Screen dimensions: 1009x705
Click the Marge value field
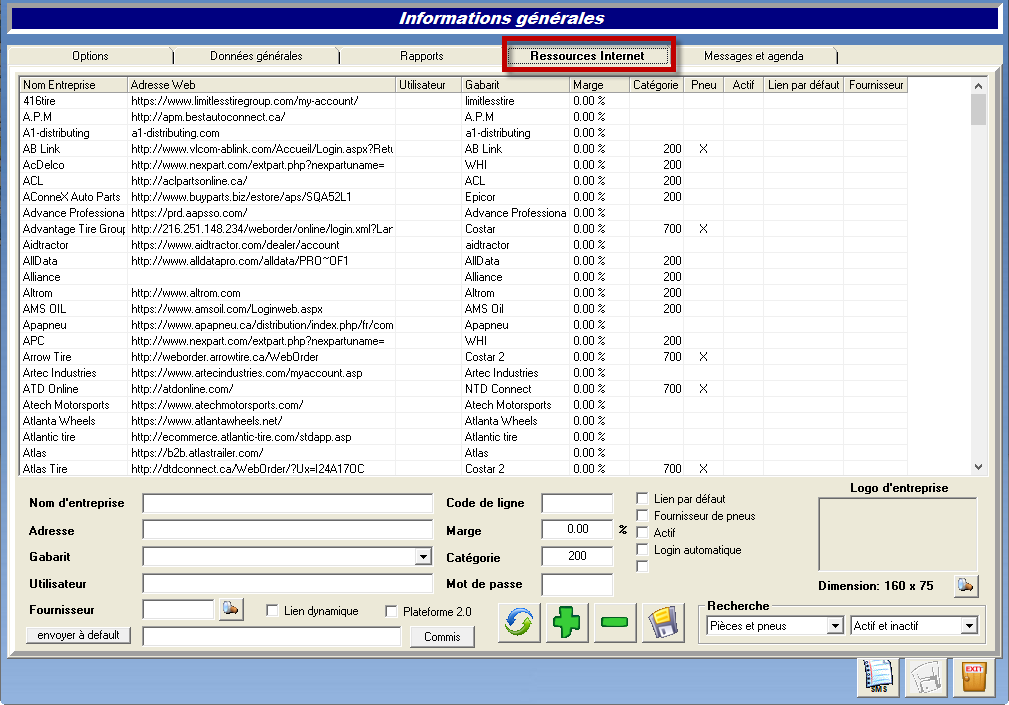577,529
